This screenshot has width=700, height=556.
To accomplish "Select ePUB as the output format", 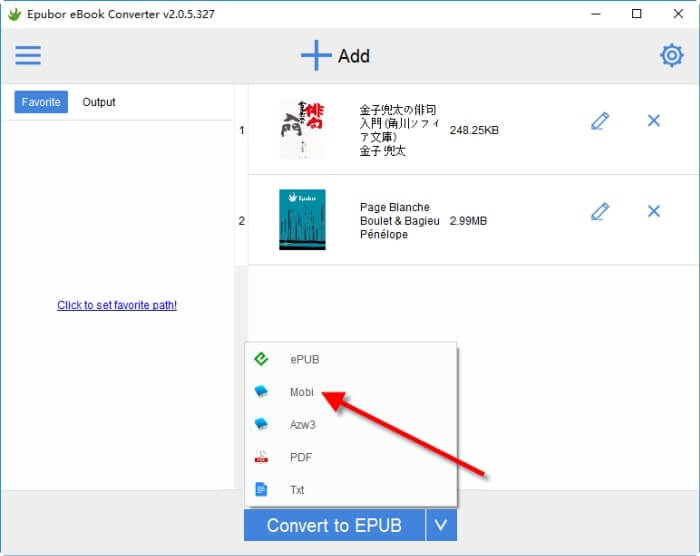I will click(351, 359).
